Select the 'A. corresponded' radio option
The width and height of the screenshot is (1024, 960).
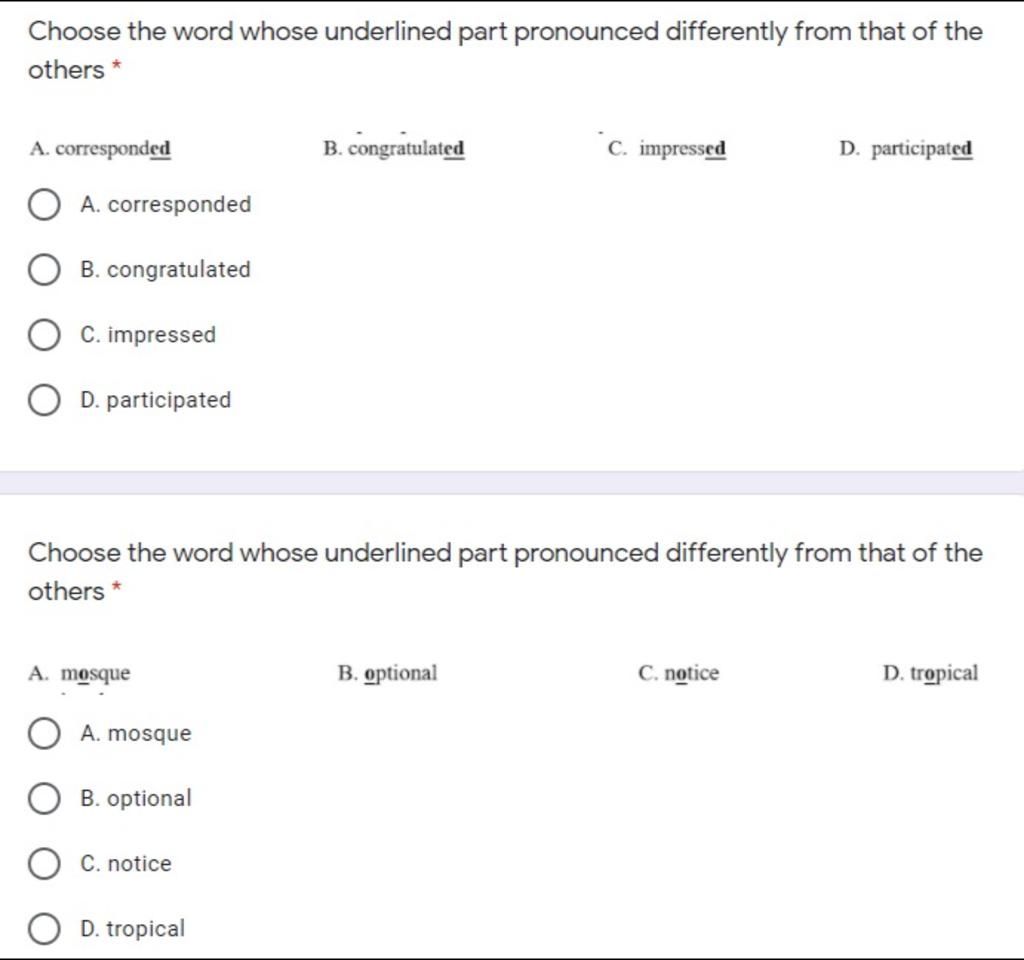[x=44, y=204]
